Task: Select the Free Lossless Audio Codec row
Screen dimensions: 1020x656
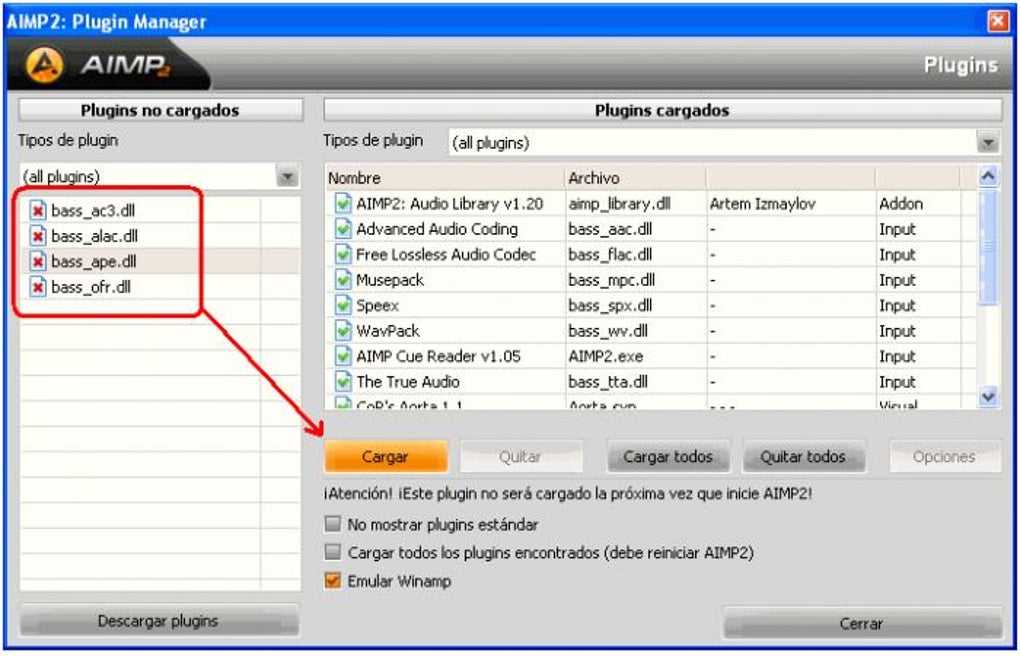Action: (651, 254)
